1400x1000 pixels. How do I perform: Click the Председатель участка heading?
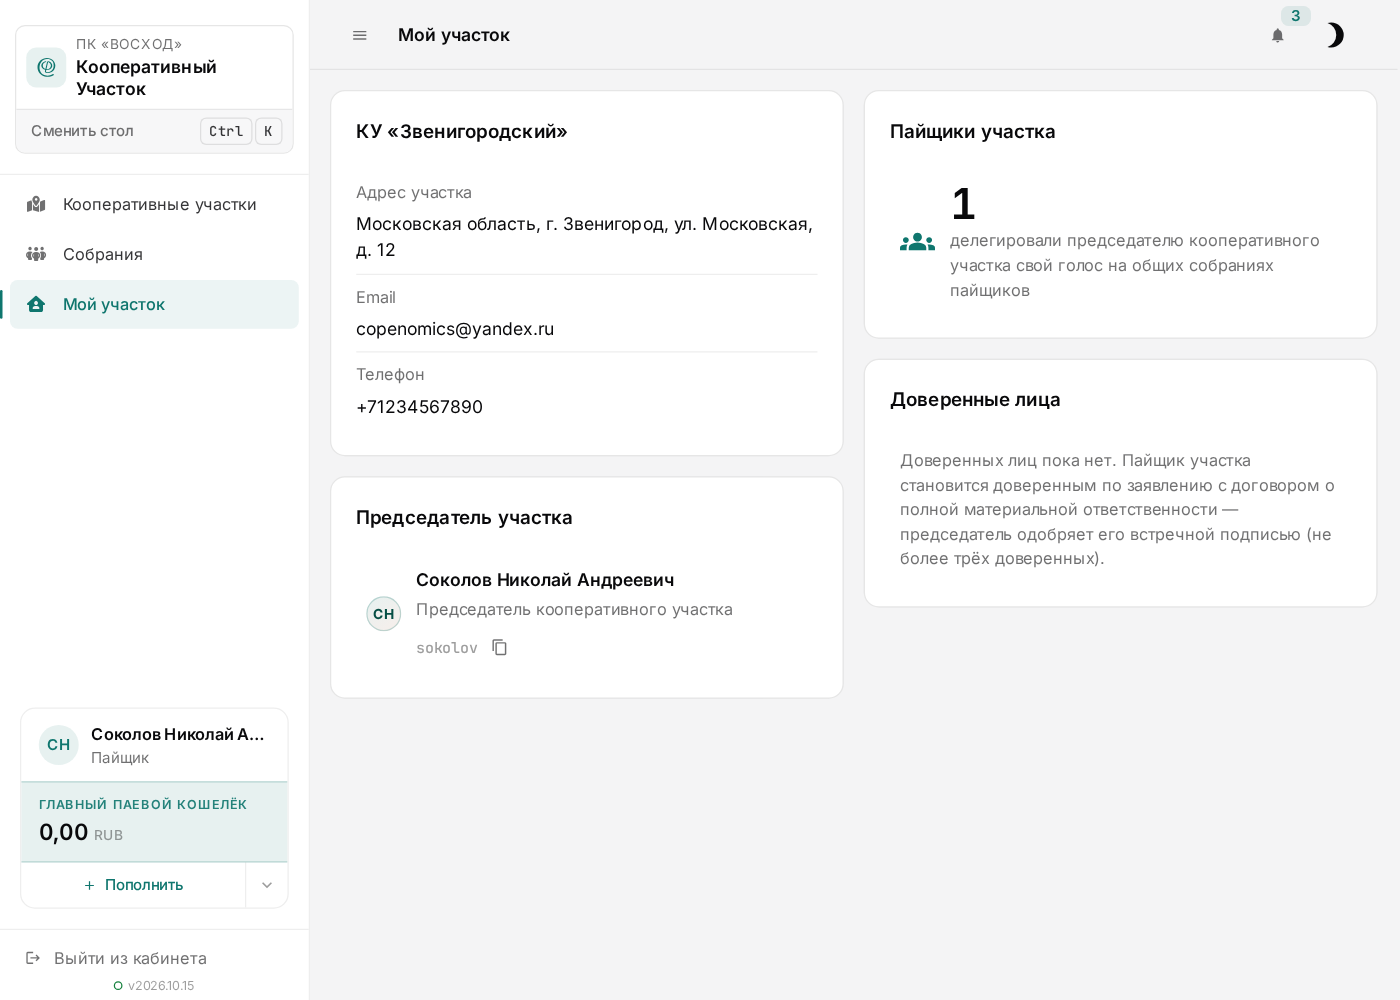pos(464,517)
